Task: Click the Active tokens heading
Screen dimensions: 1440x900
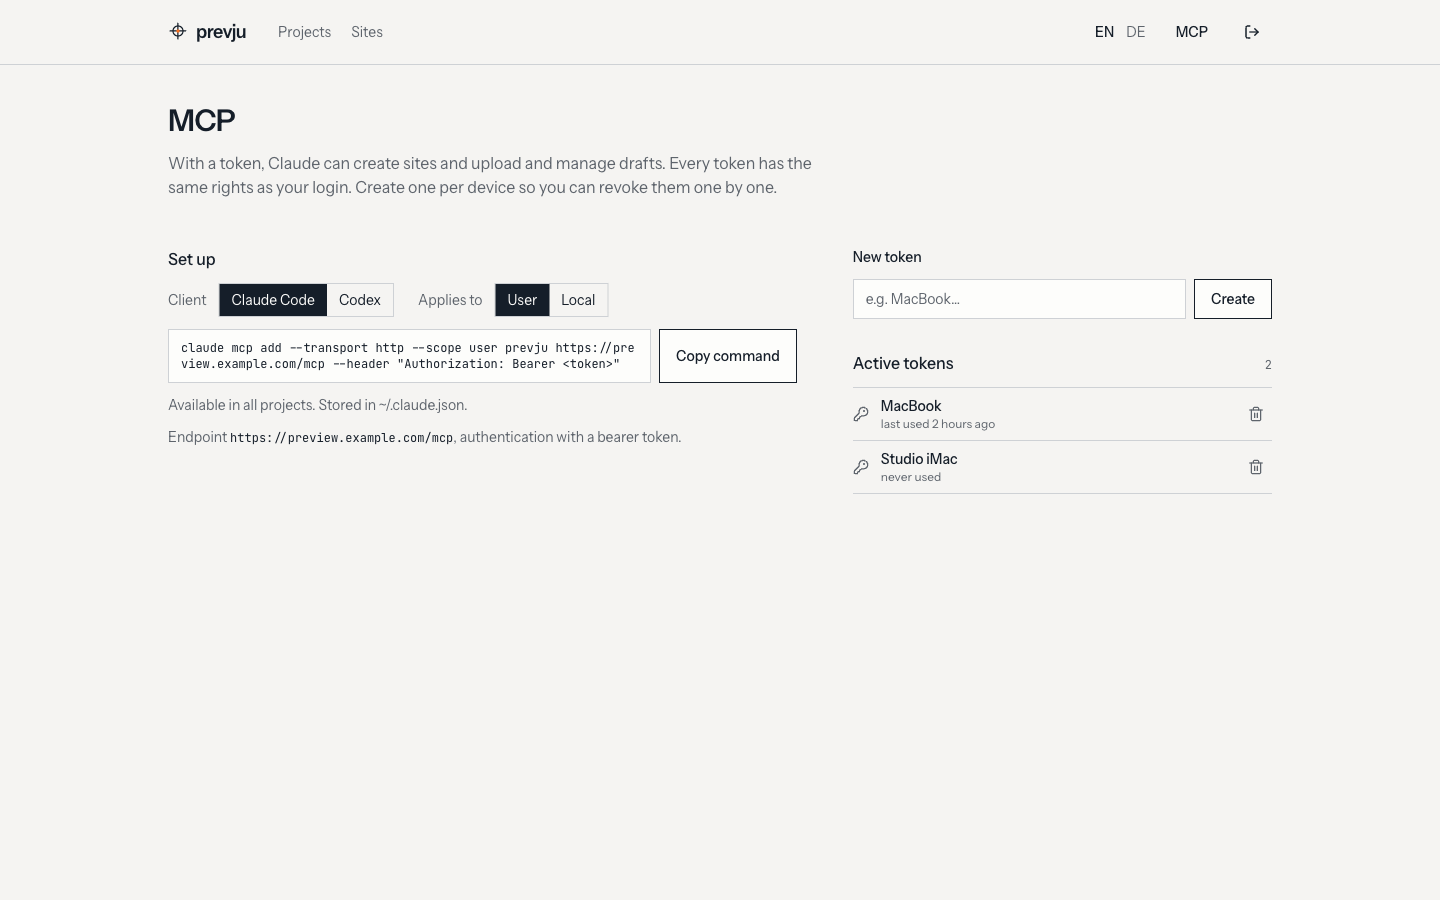Action: point(903,364)
